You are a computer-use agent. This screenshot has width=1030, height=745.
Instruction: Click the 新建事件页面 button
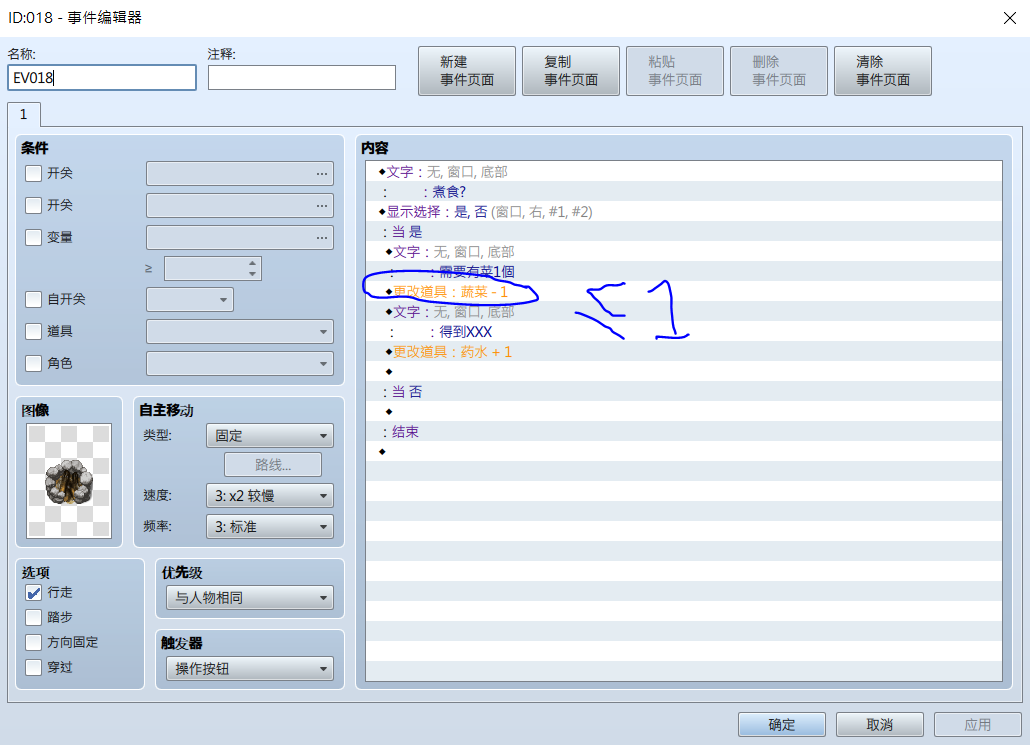[466, 71]
